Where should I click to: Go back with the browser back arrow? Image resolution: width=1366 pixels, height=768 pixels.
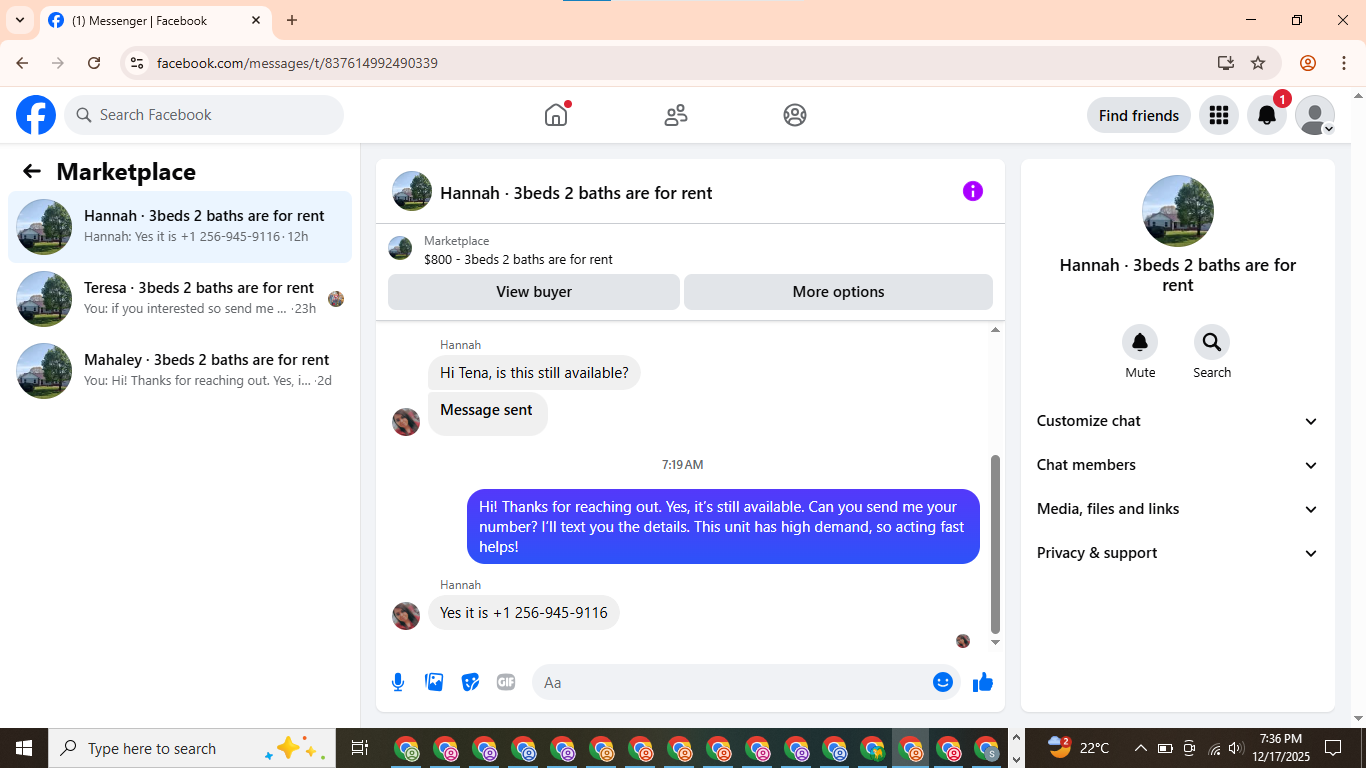(x=22, y=63)
